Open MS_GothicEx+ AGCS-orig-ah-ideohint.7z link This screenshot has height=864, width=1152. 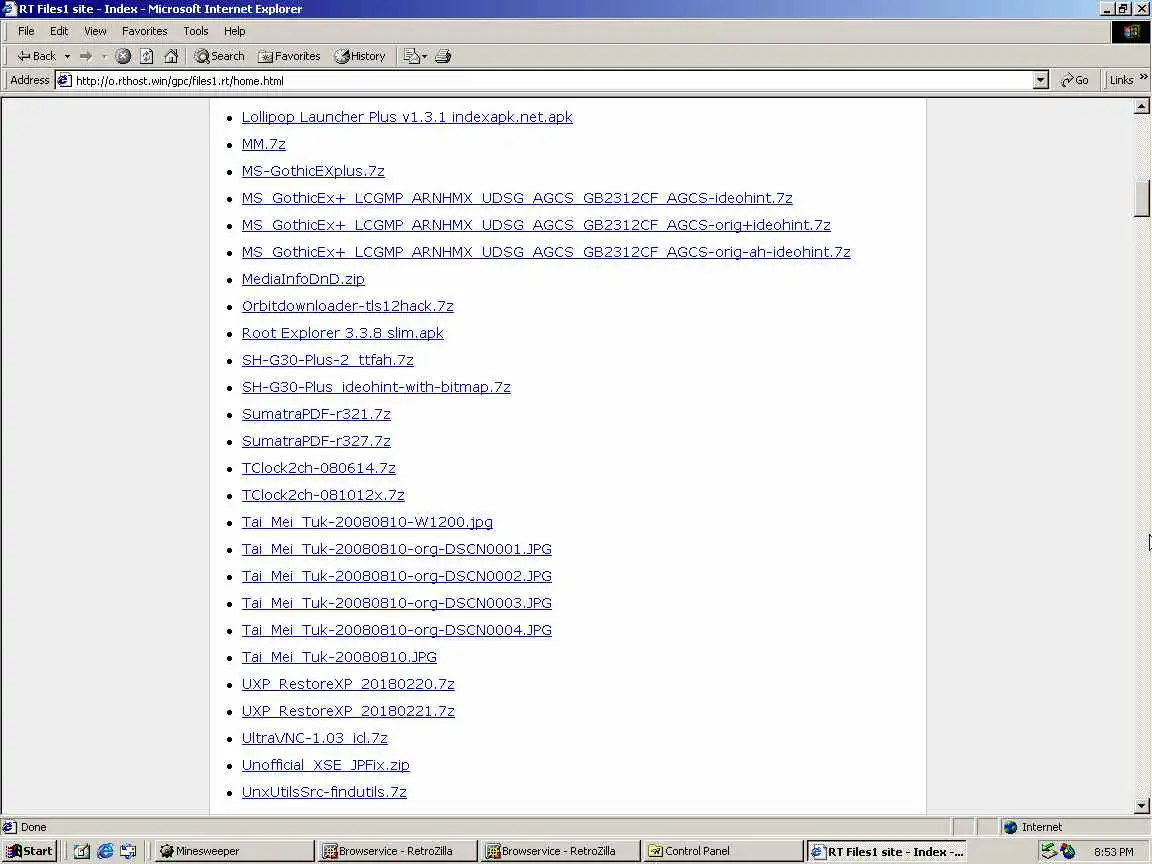pyautogui.click(x=546, y=252)
